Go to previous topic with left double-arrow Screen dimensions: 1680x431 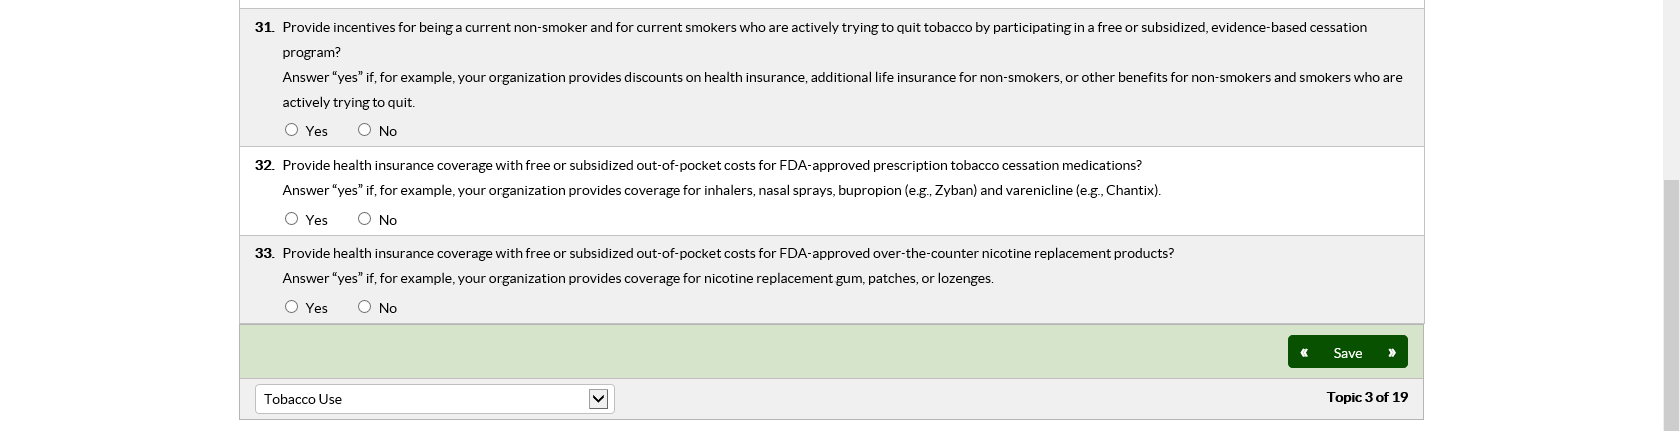(x=1304, y=352)
